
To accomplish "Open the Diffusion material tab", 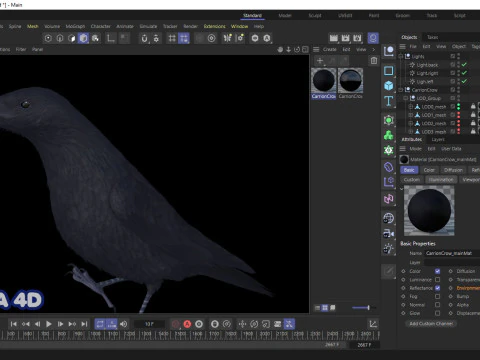I will click(x=453, y=170).
